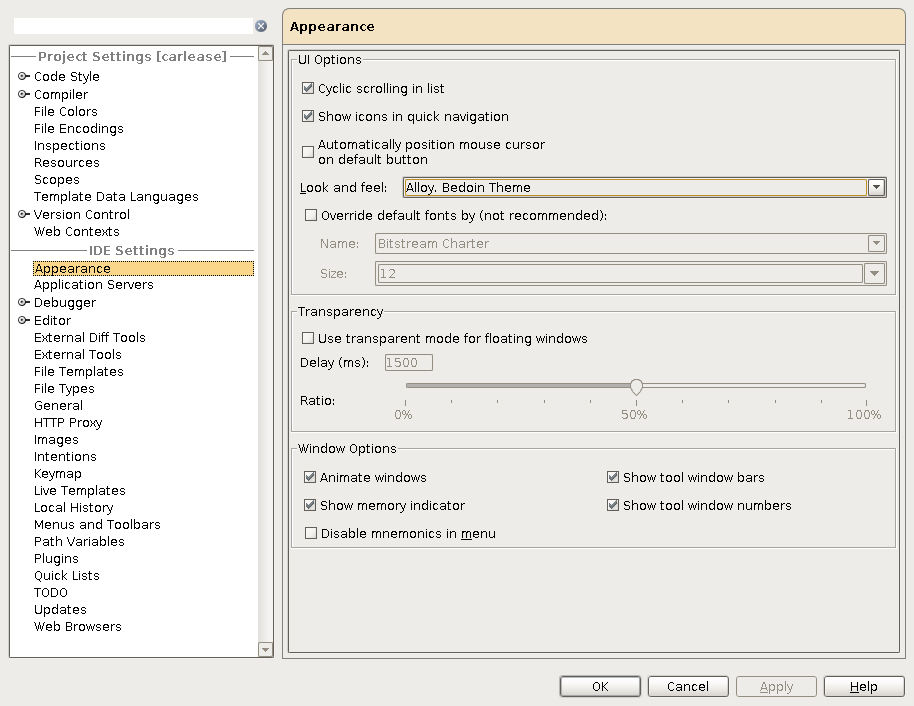This screenshot has width=914, height=706.
Task: Select Debugger label
Action: click(x=65, y=303)
